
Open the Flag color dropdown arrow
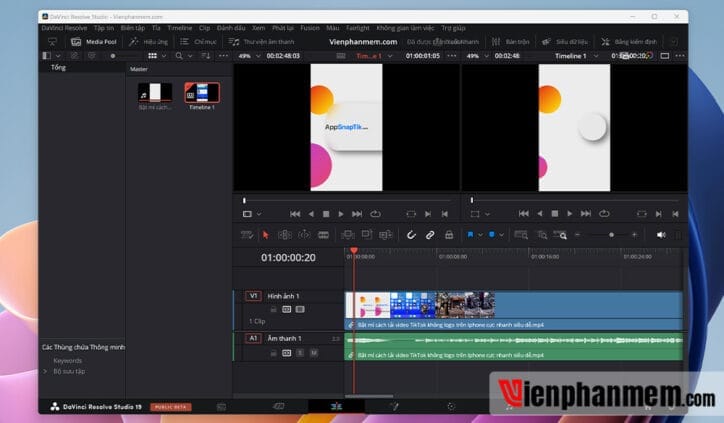tap(480, 235)
